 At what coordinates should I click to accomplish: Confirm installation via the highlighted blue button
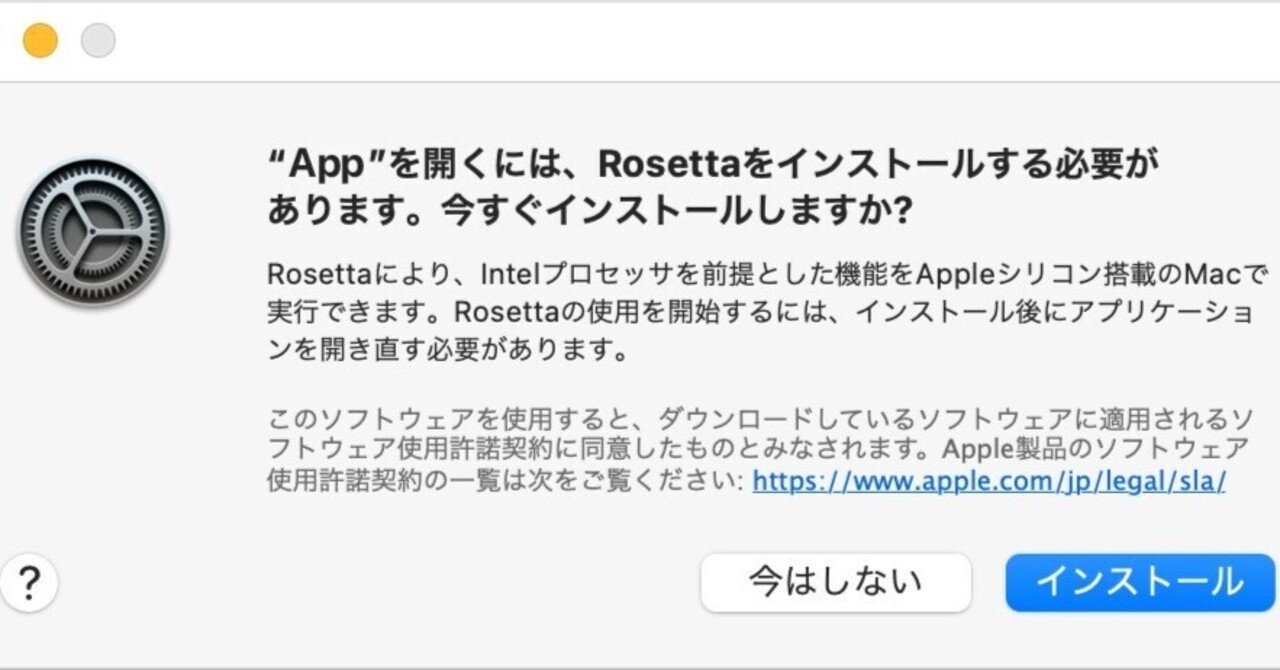pyautogui.click(x=1138, y=582)
